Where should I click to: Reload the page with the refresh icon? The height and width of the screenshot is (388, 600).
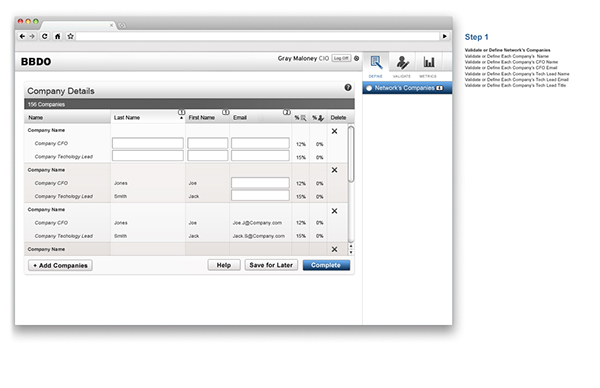(44, 36)
